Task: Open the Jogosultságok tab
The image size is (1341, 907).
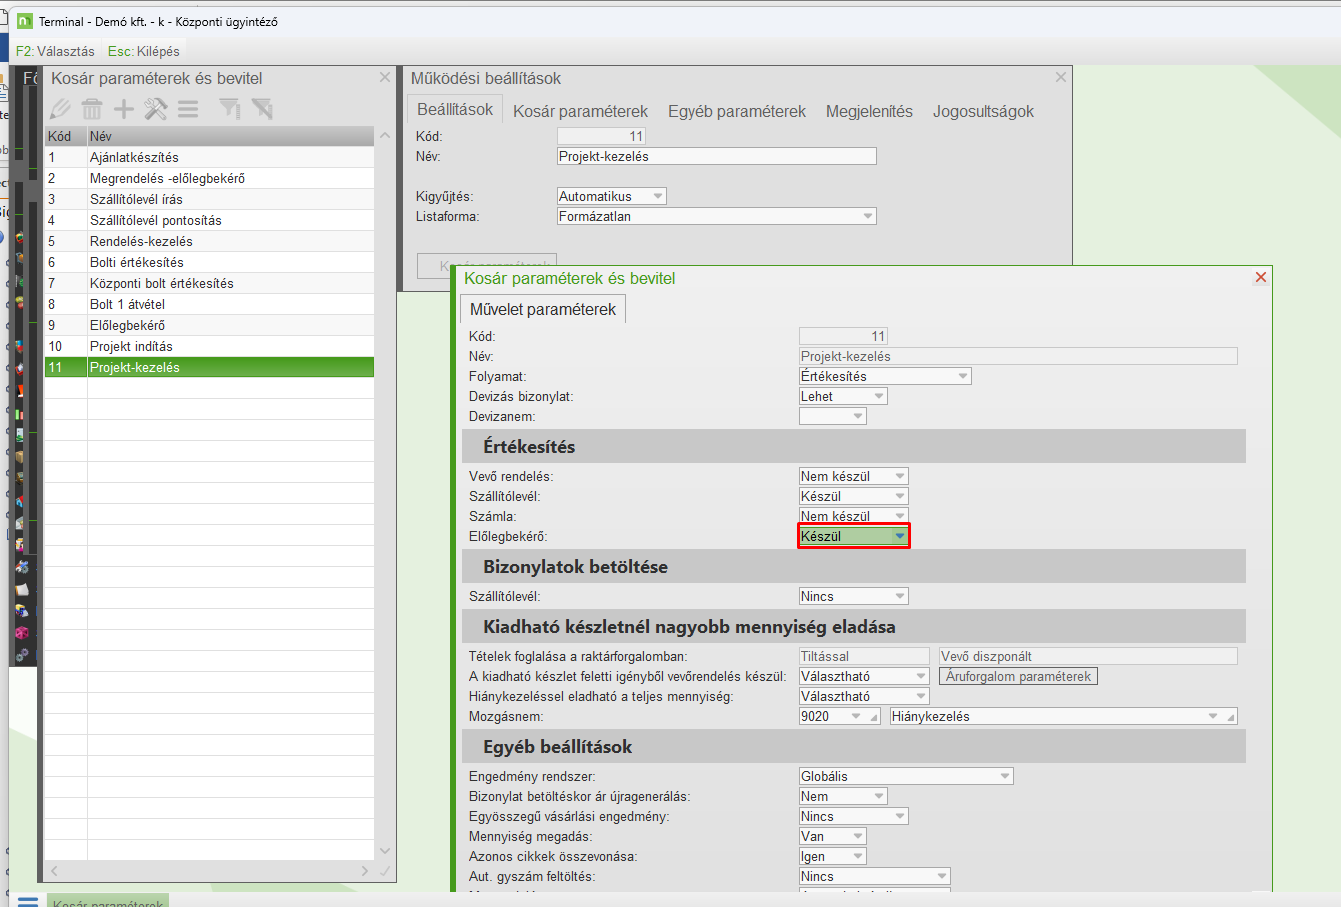Action: [983, 111]
